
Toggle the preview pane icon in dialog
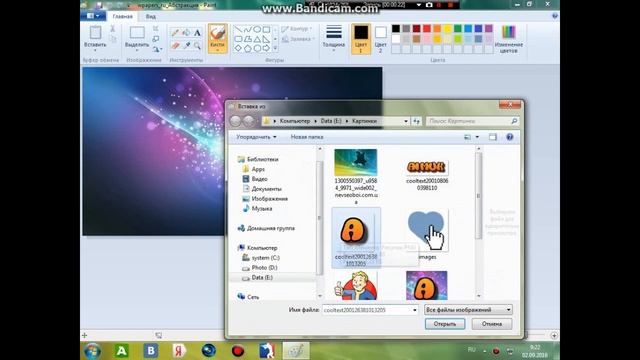tap(493, 137)
